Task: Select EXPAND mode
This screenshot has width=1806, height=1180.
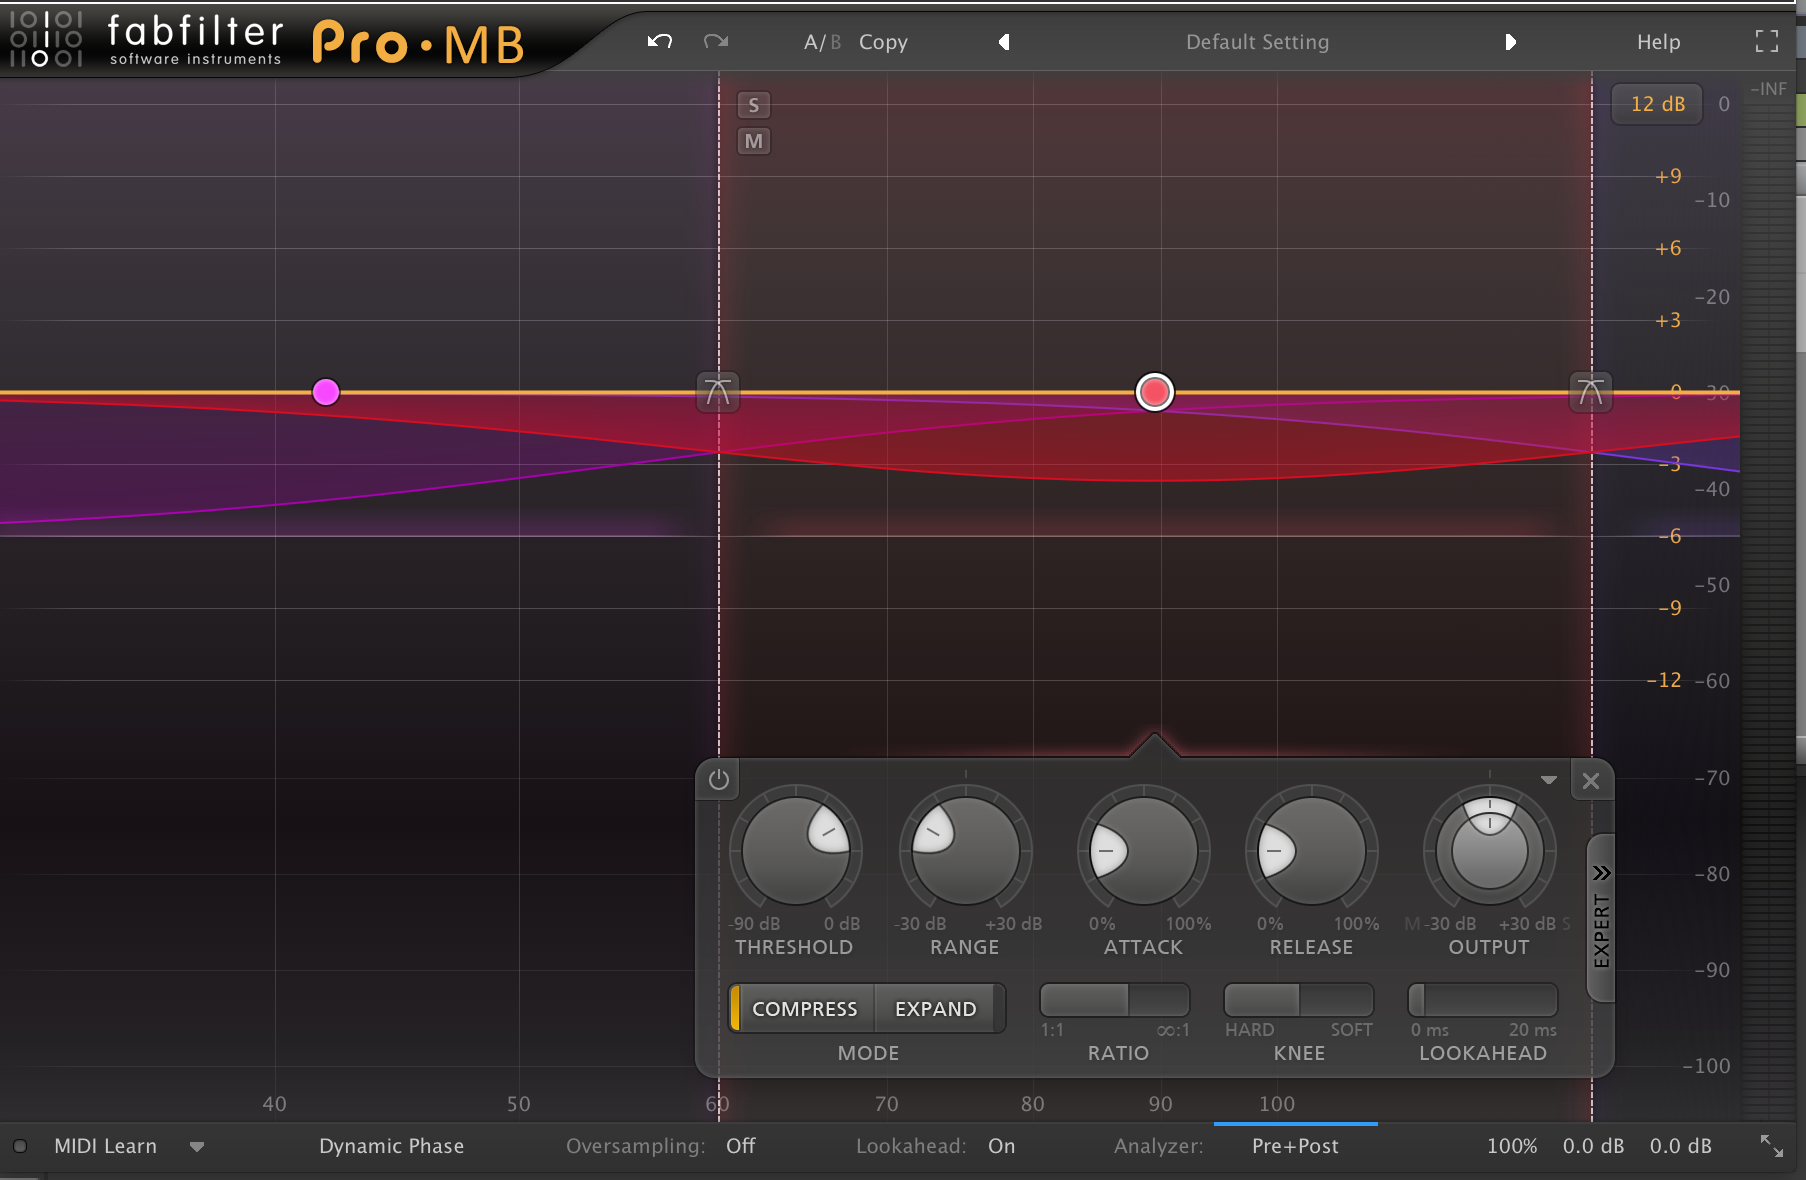Action: pyautogui.click(x=935, y=1009)
